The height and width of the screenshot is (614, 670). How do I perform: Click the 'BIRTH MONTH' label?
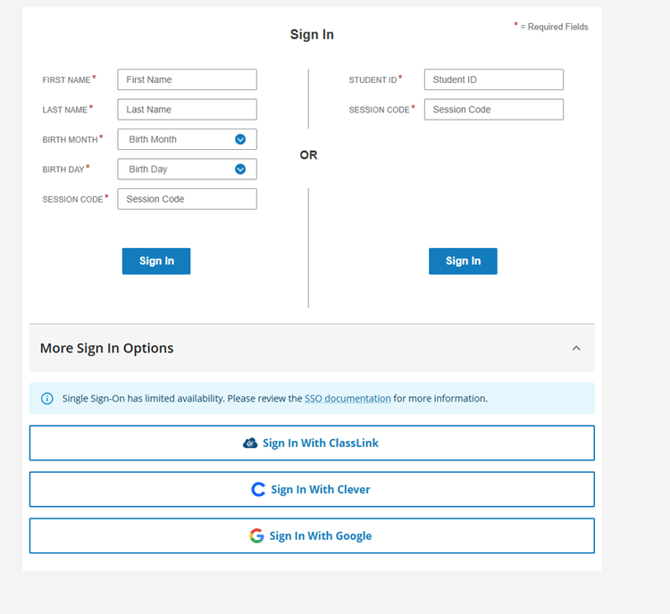(70, 140)
